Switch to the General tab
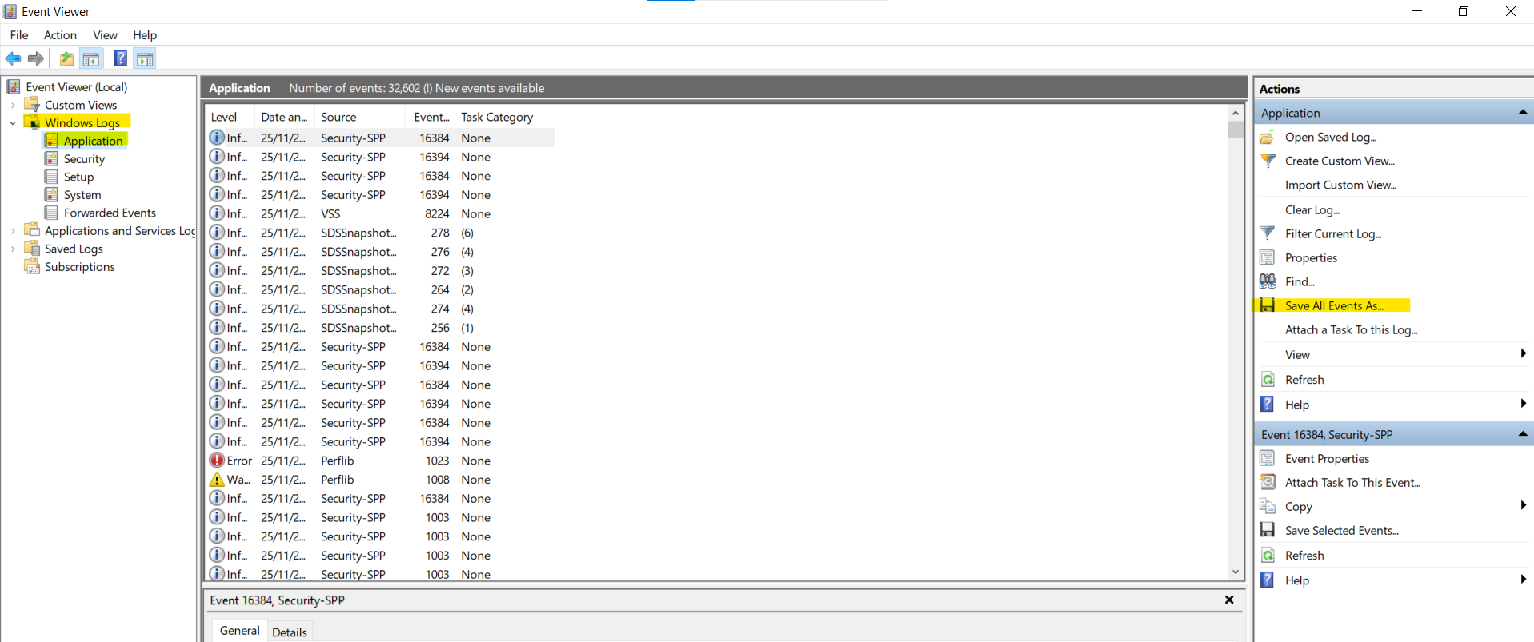 240,631
